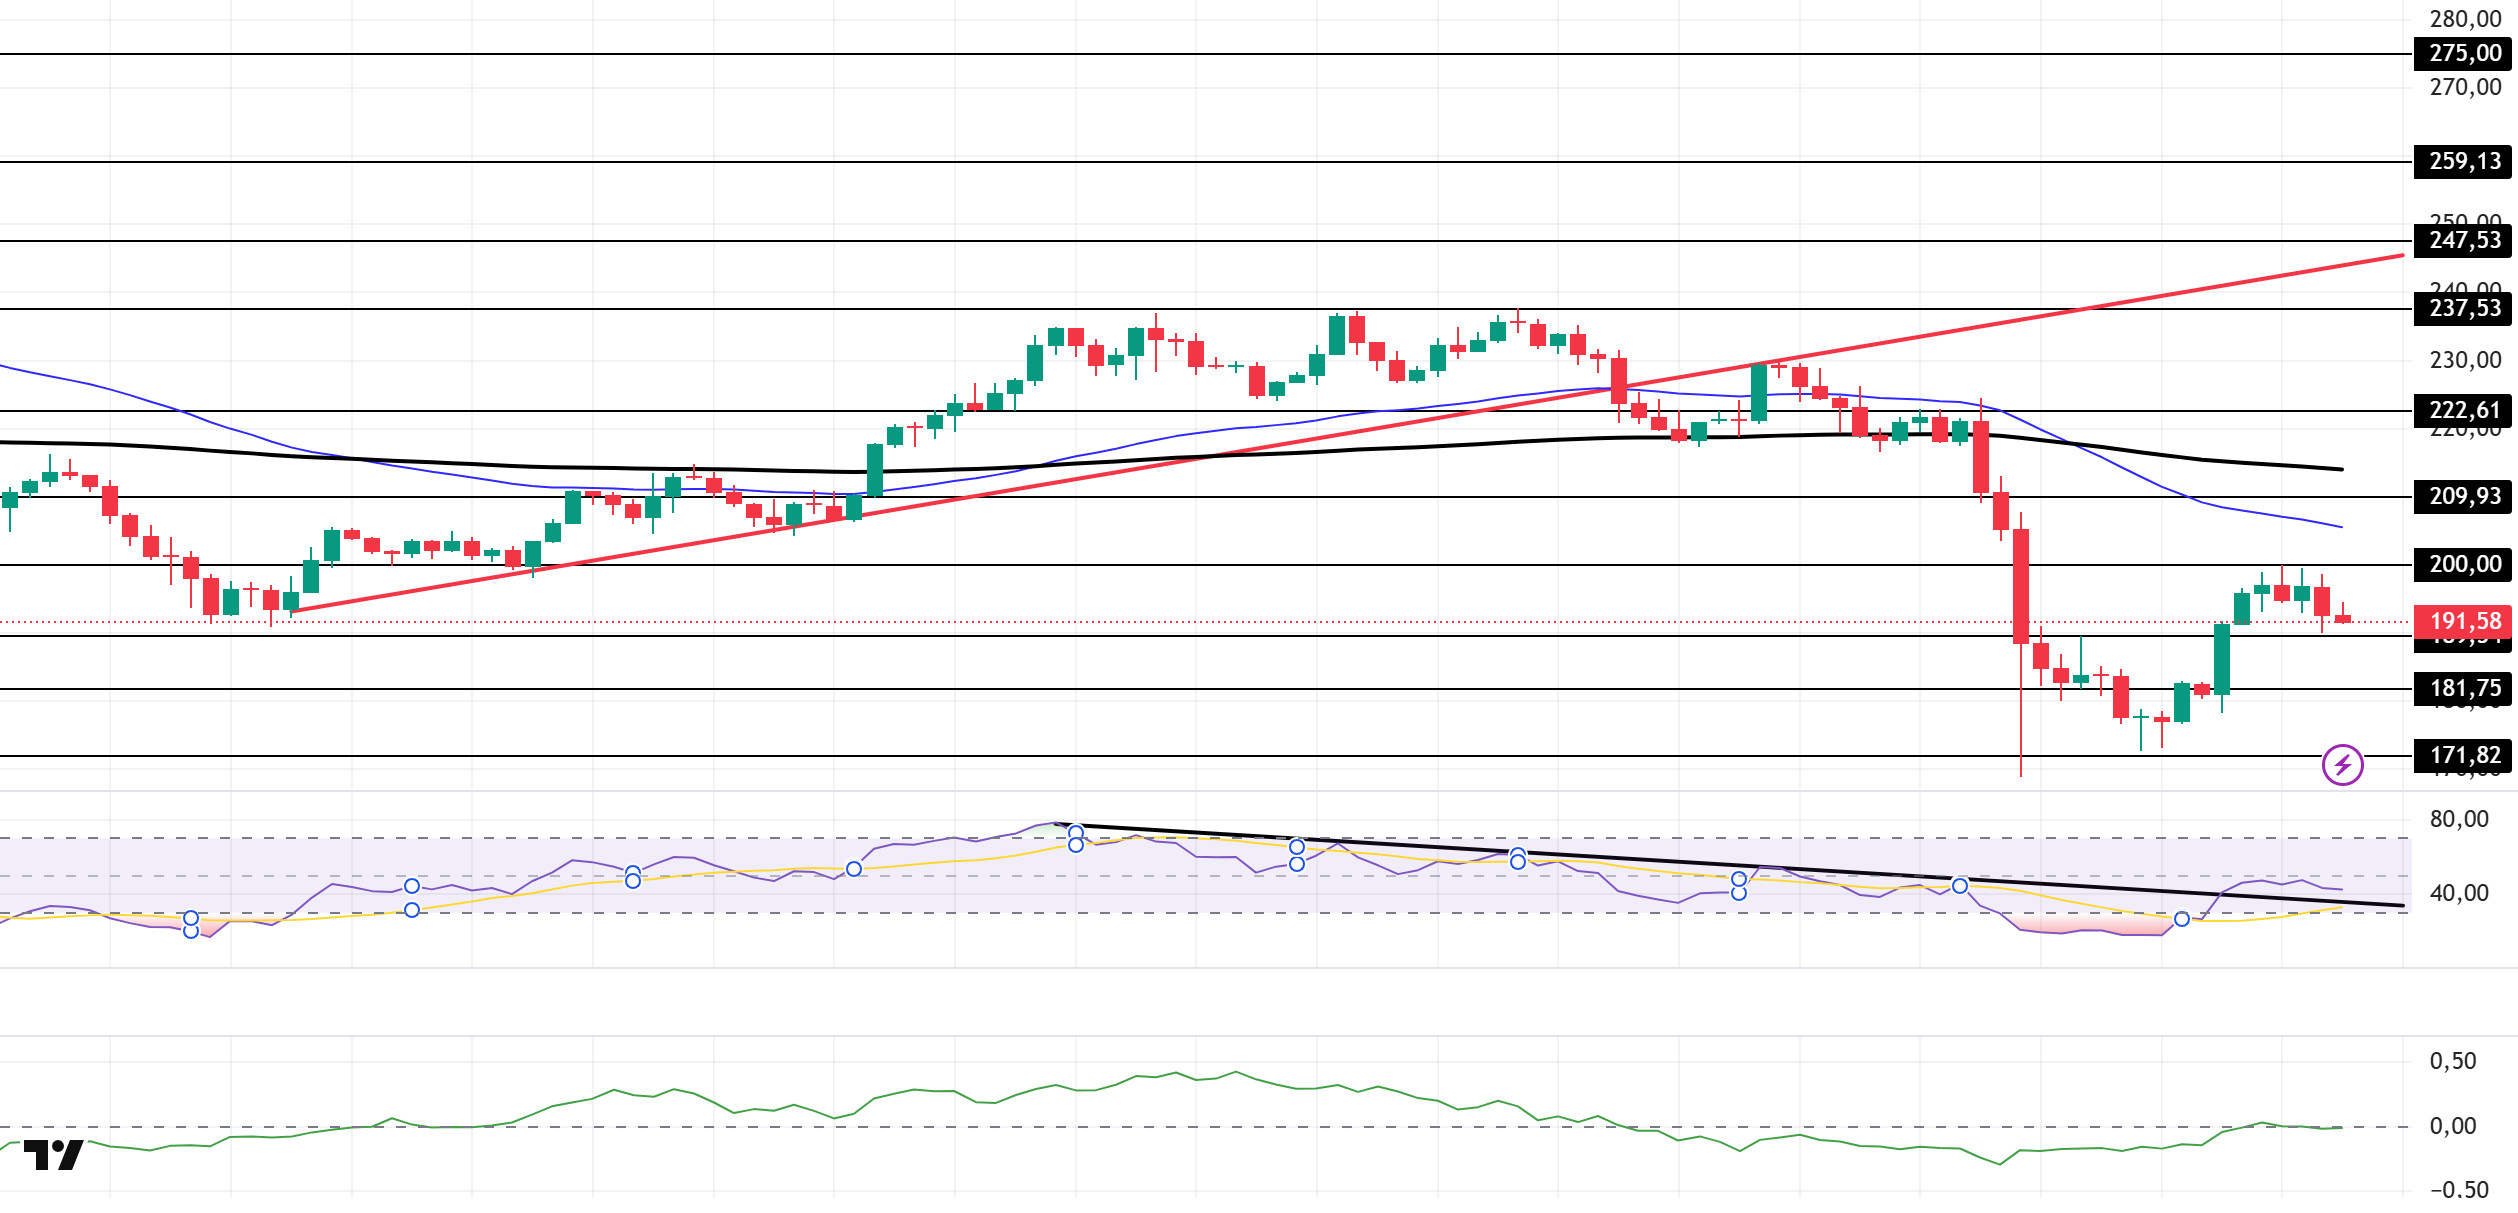Click the 200,00 price level label
Image resolution: width=2518 pixels, height=1213 pixels.
pyautogui.click(x=2464, y=564)
